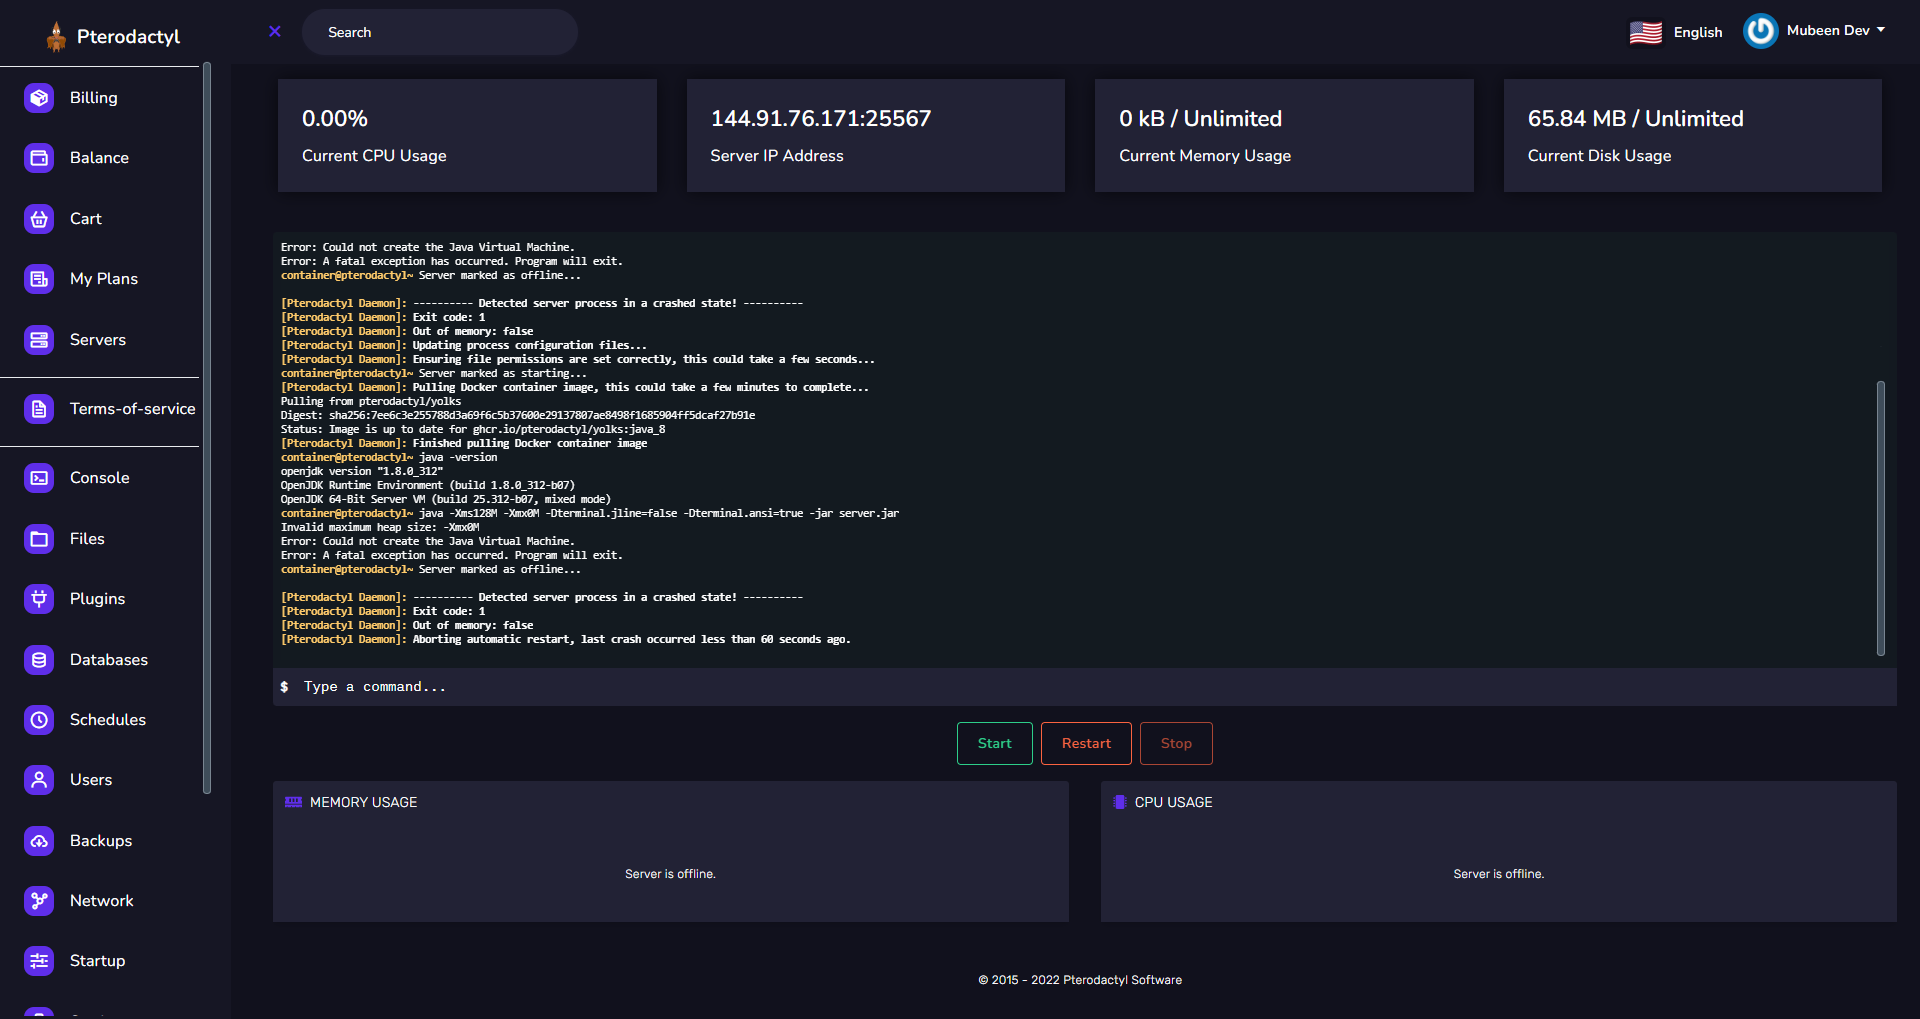Focus the Search input field
Image resolution: width=1920 pixels, height=1019 pixels.
(x=440, y=32)
